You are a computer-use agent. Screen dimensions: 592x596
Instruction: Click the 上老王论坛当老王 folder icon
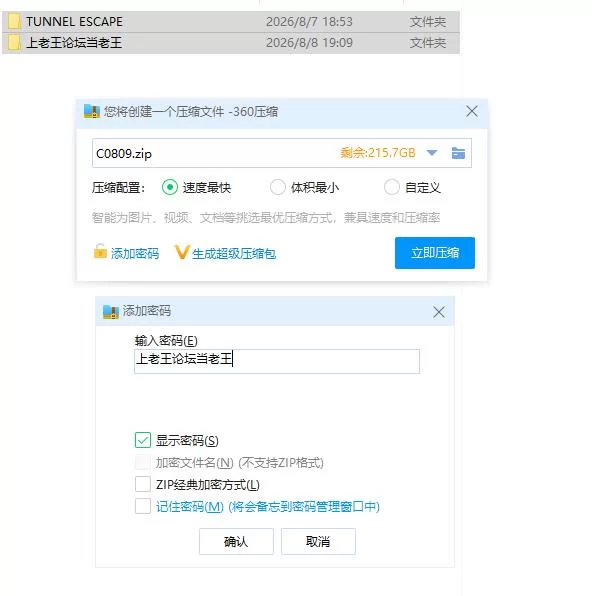click(14, 43)
